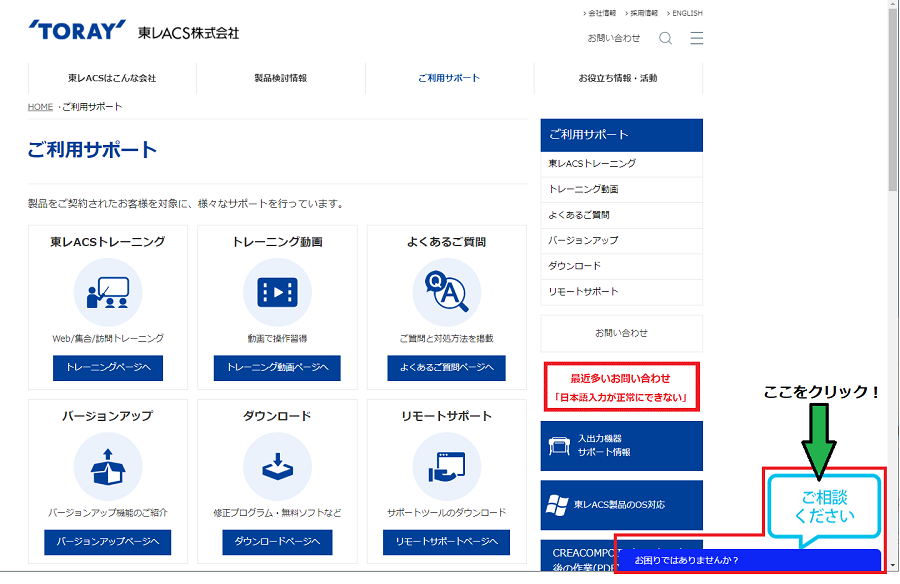The height and width of the screenshot is (584, 900).
Task: Click the よくあるご質問 Q&A icon
Action: [x=447, y=292]
